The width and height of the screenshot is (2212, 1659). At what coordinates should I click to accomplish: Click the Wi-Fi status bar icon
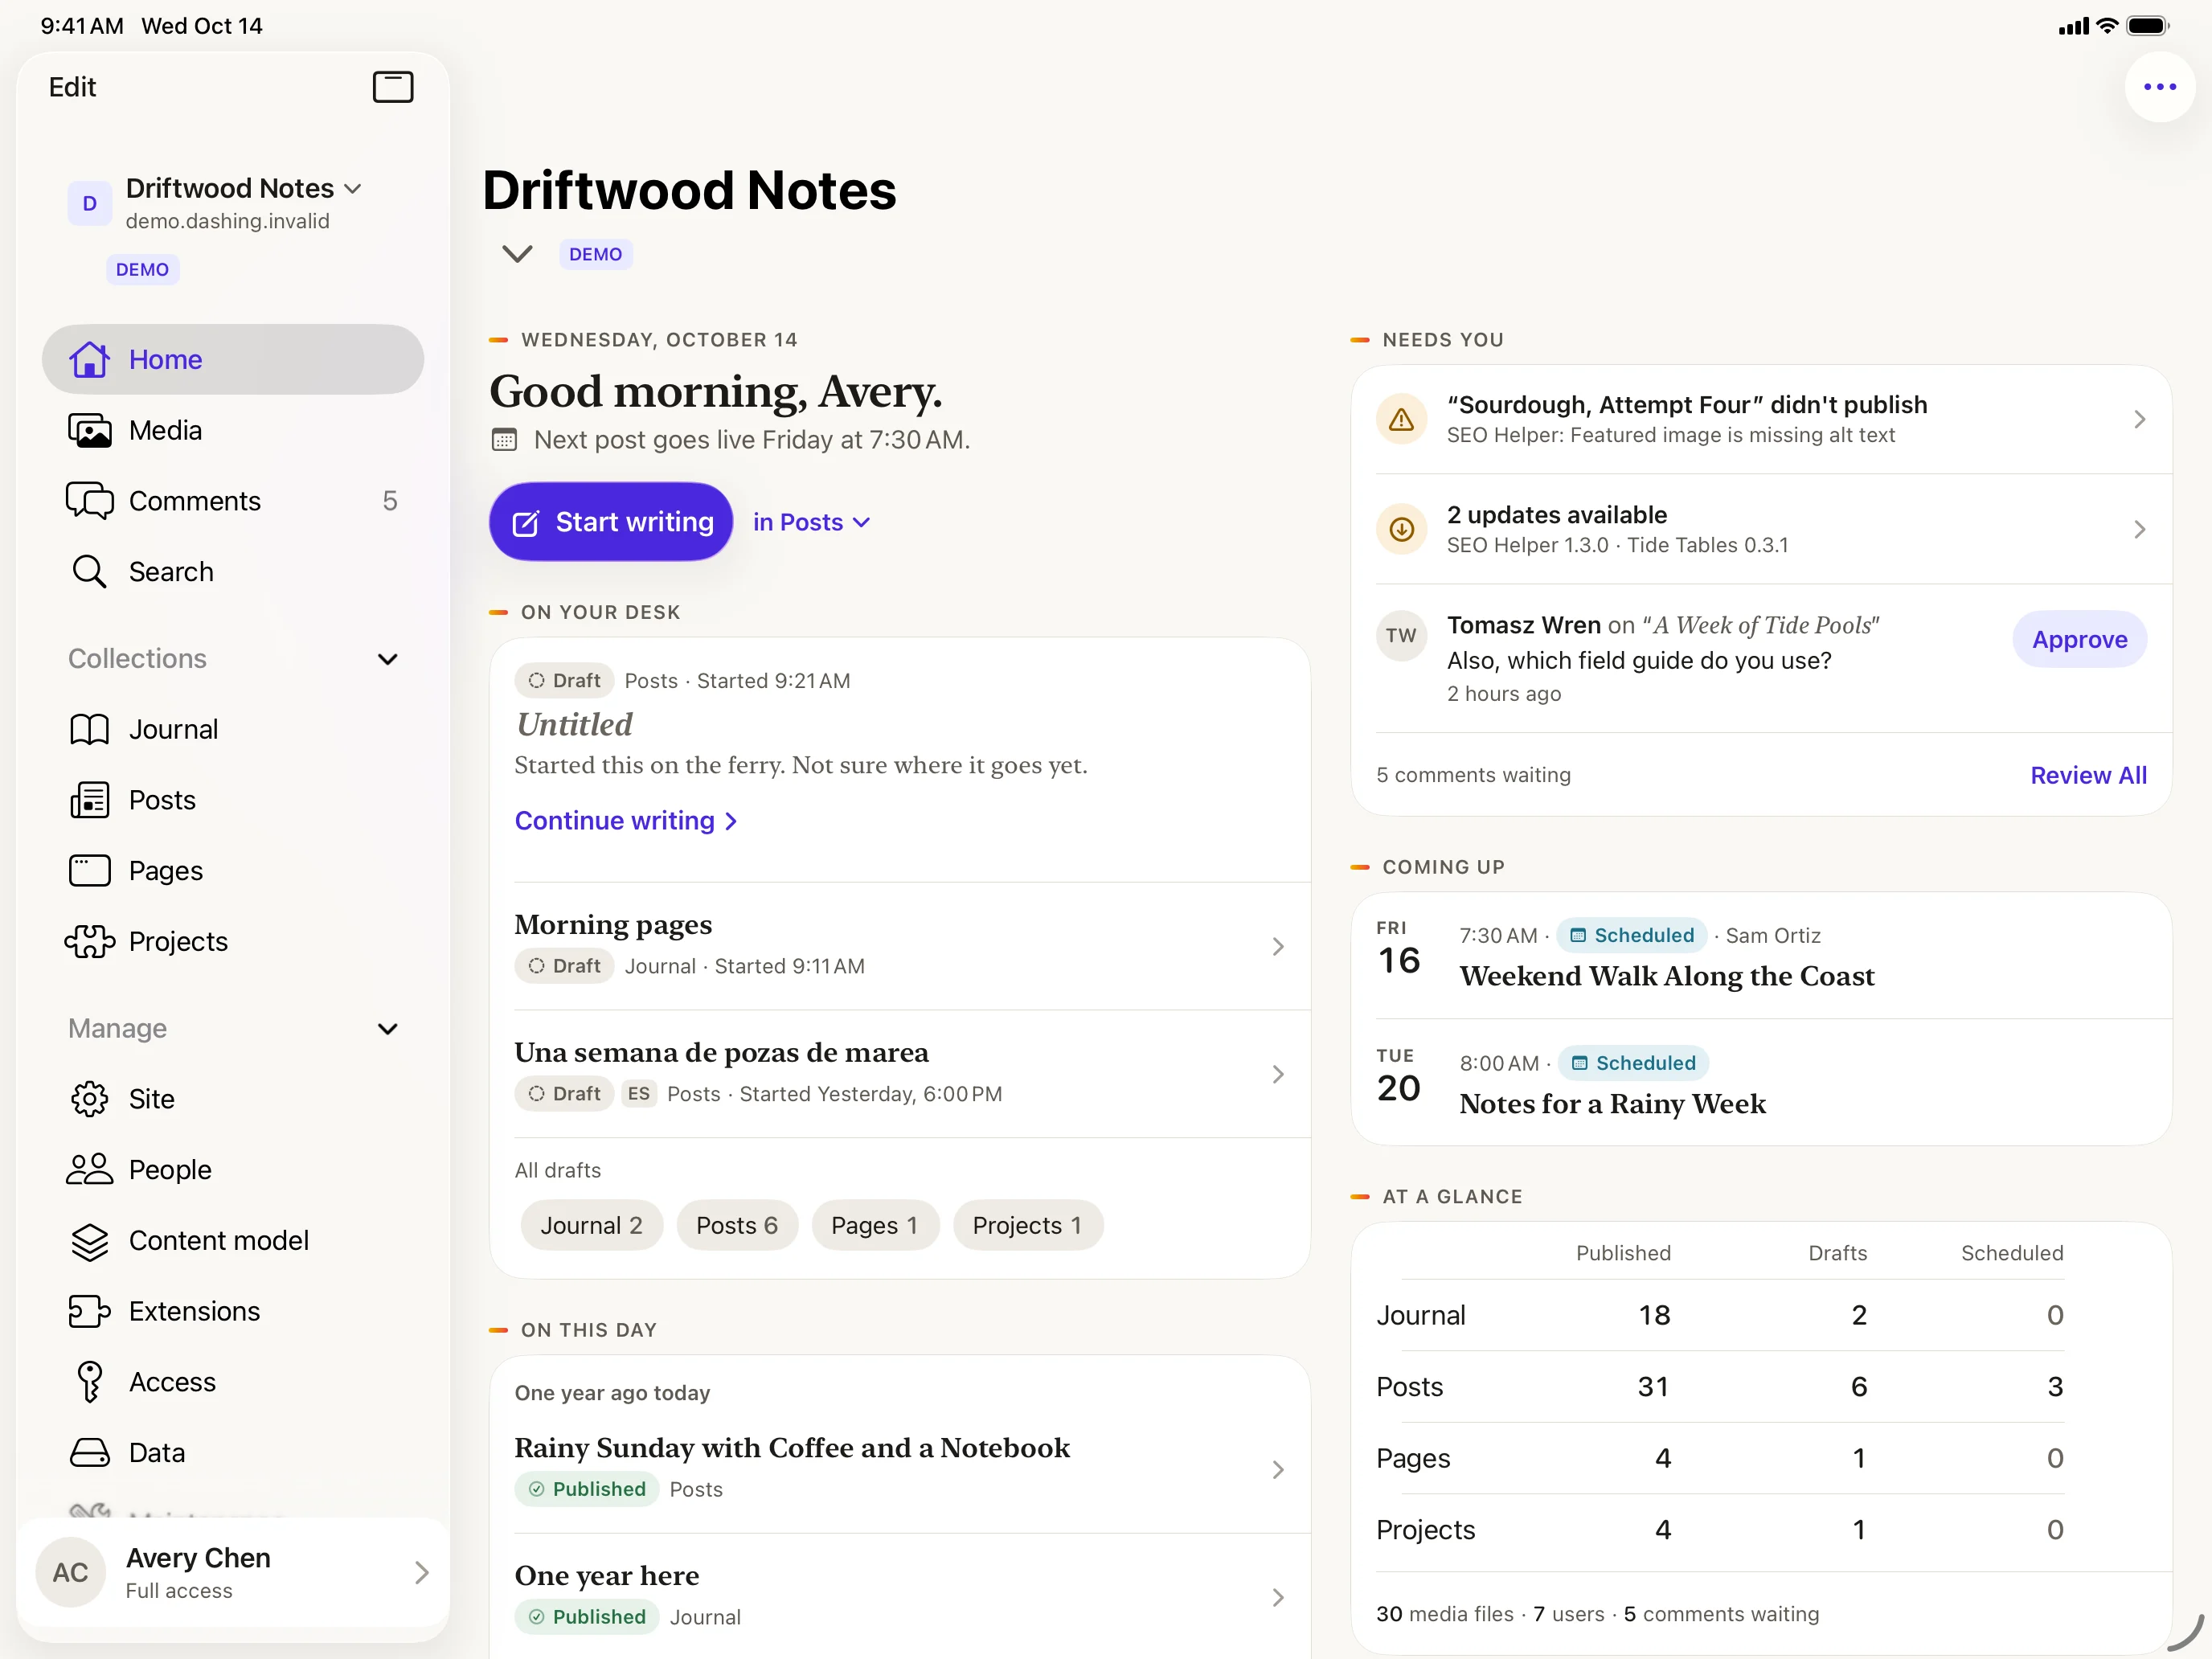point(2107,26)
